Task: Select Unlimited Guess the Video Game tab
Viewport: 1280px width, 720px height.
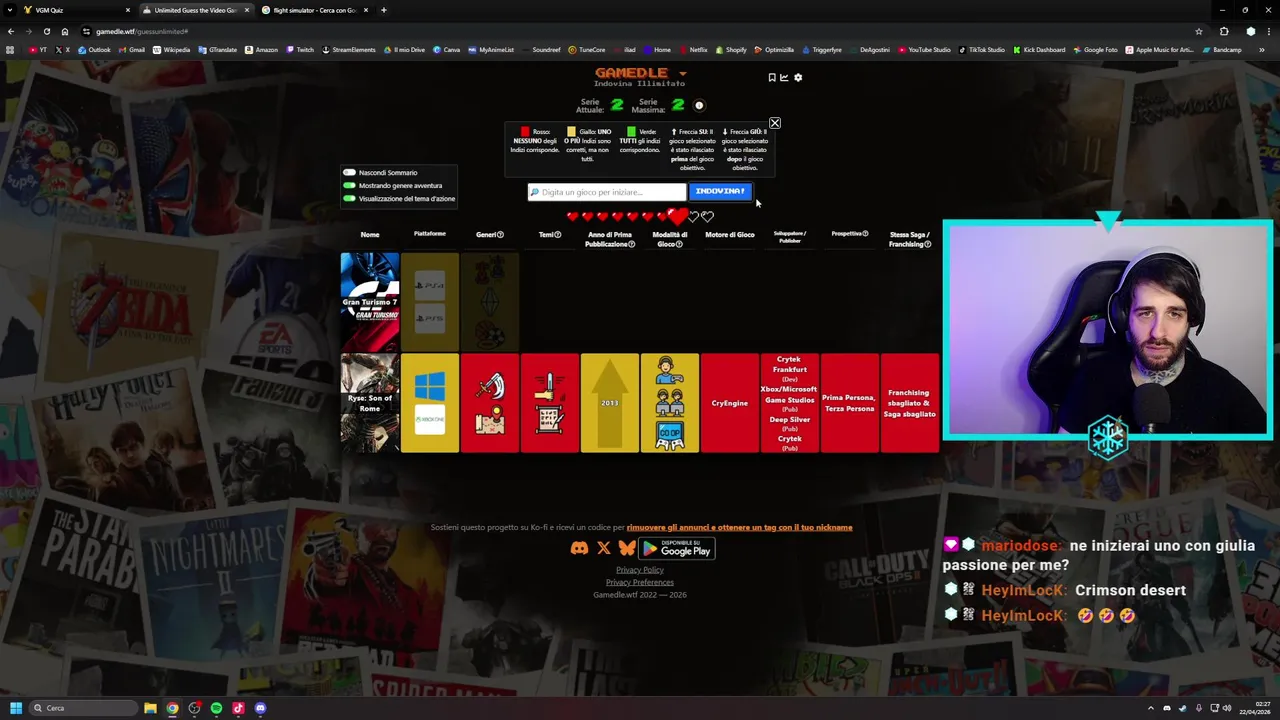Action: [195, 10]
